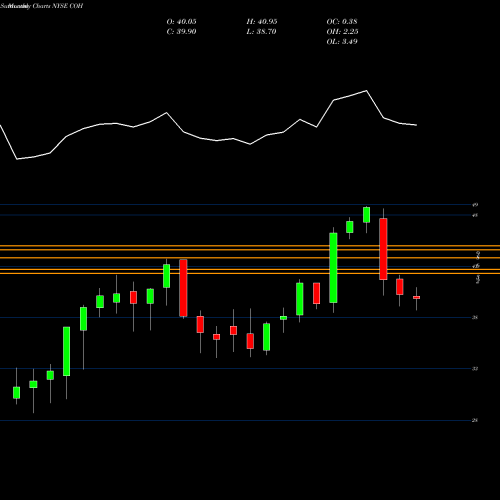Click the 48 price axis label
This screenshot has height=500, width=500.
pos(475,215)
